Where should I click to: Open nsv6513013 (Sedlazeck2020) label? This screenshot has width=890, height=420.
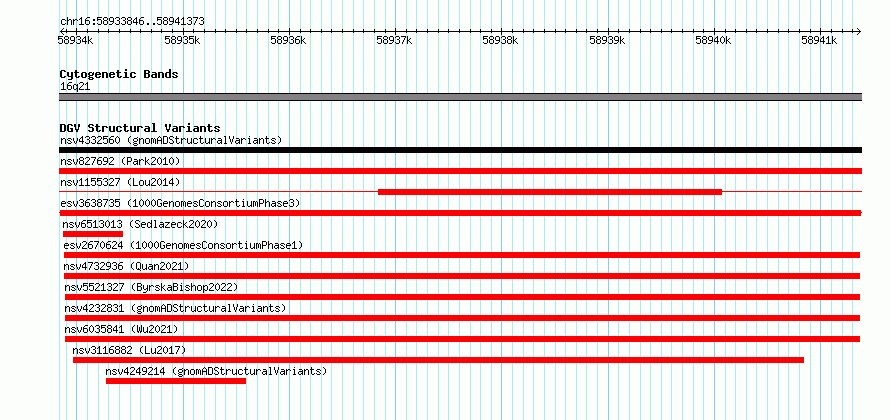click(140, 224)
